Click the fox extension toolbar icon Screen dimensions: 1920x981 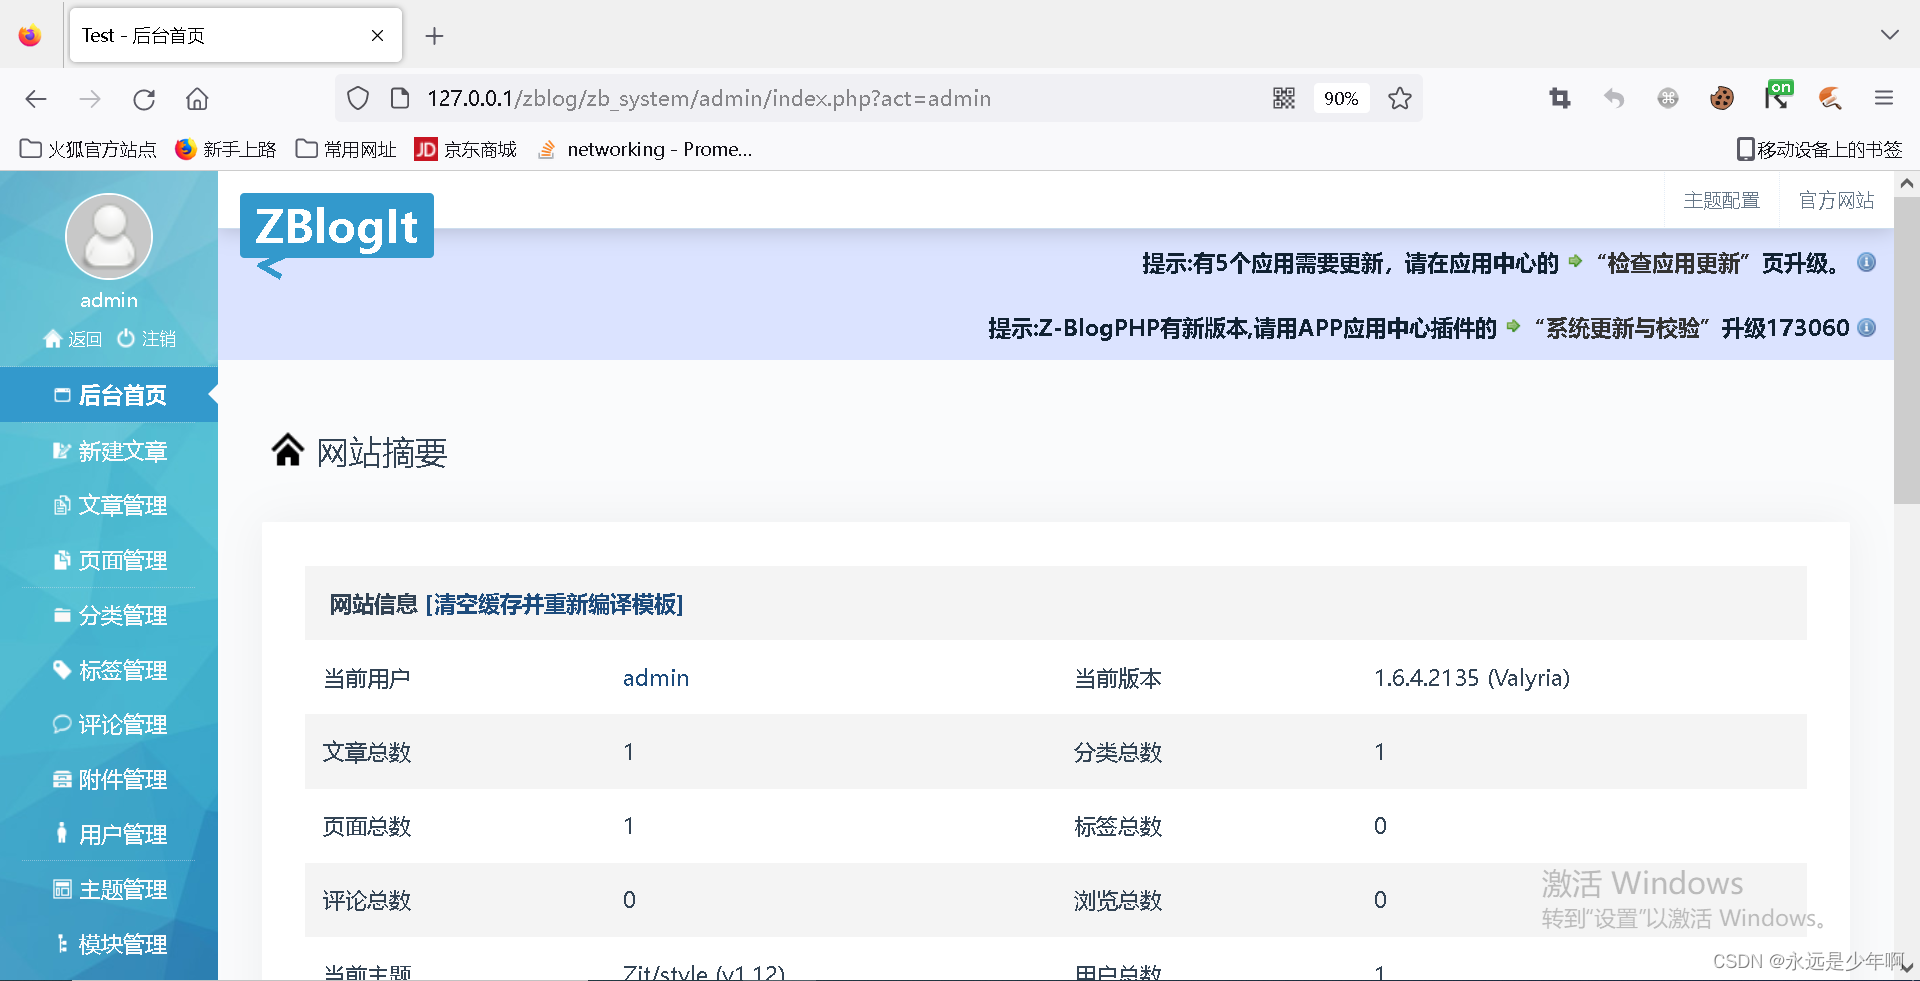(1830, 98)
